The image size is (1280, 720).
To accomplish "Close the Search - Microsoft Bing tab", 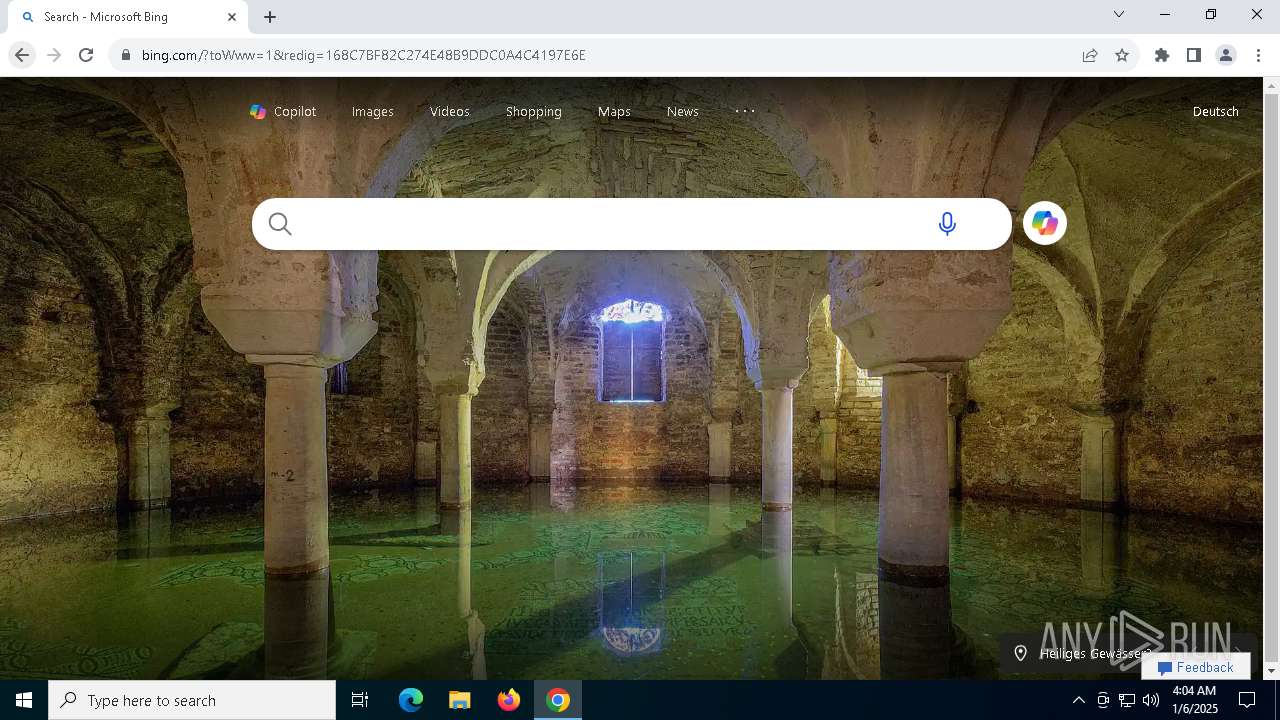I will (232, 17).
